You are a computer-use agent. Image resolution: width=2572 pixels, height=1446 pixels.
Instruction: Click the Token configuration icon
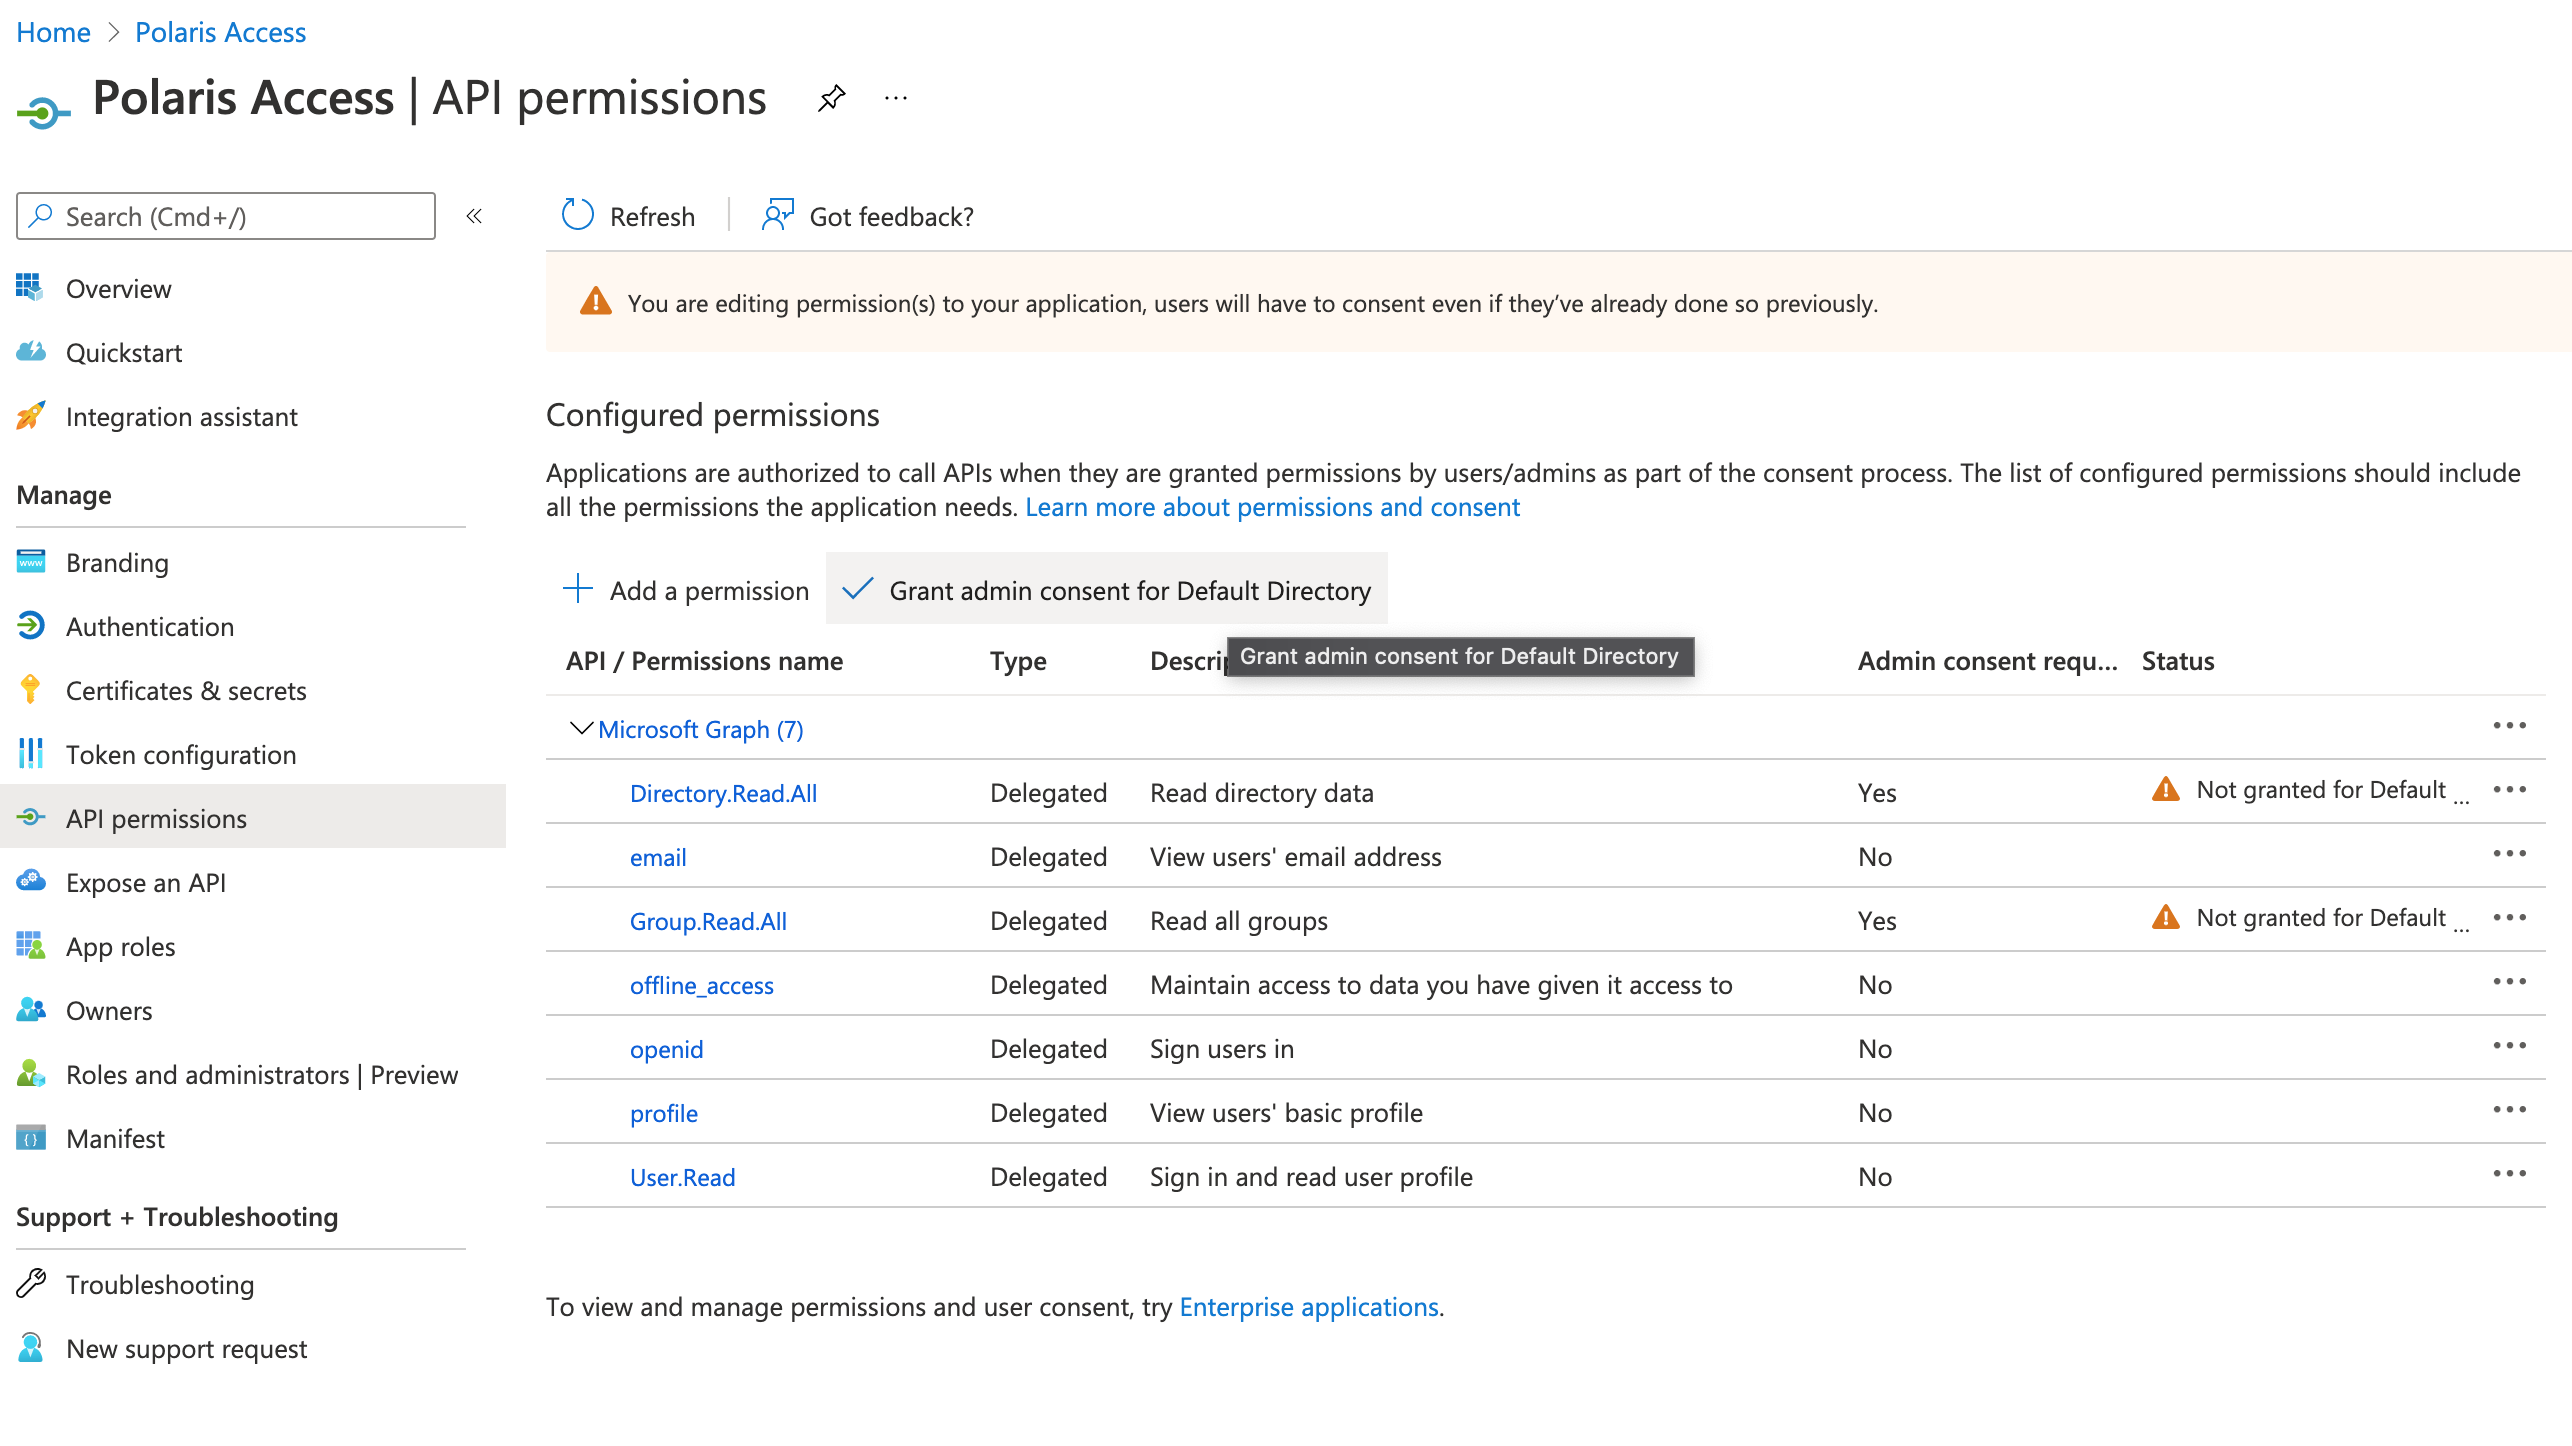pos(30,754)
